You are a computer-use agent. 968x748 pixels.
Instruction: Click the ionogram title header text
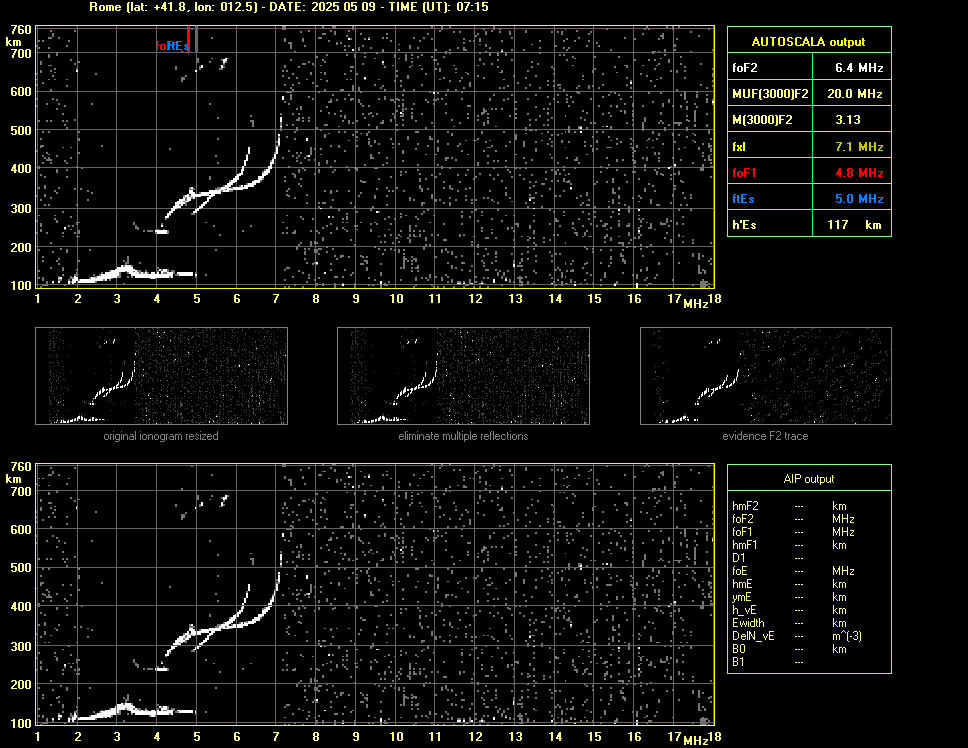[289, 7]
